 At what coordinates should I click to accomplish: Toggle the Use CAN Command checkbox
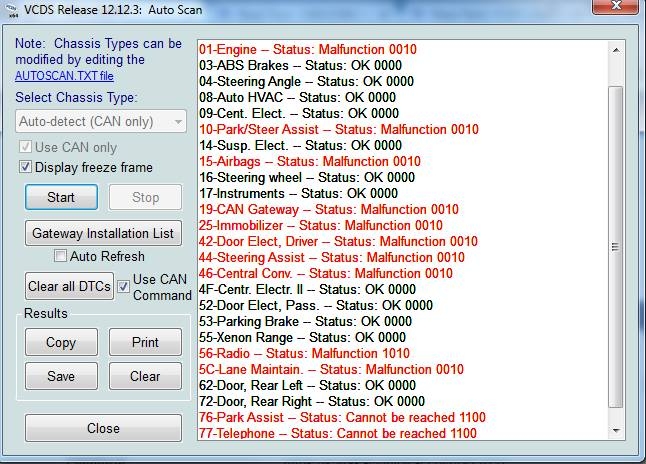123,286
